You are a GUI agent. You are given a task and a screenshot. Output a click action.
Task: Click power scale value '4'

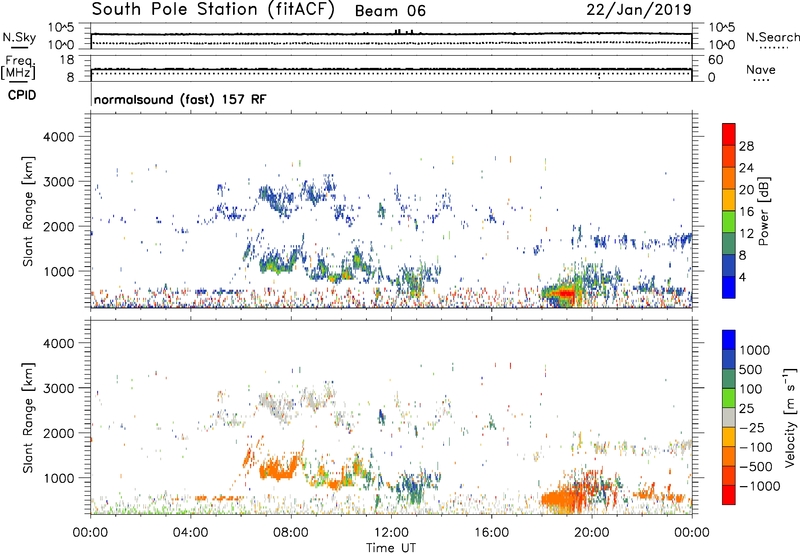point(743,277)
